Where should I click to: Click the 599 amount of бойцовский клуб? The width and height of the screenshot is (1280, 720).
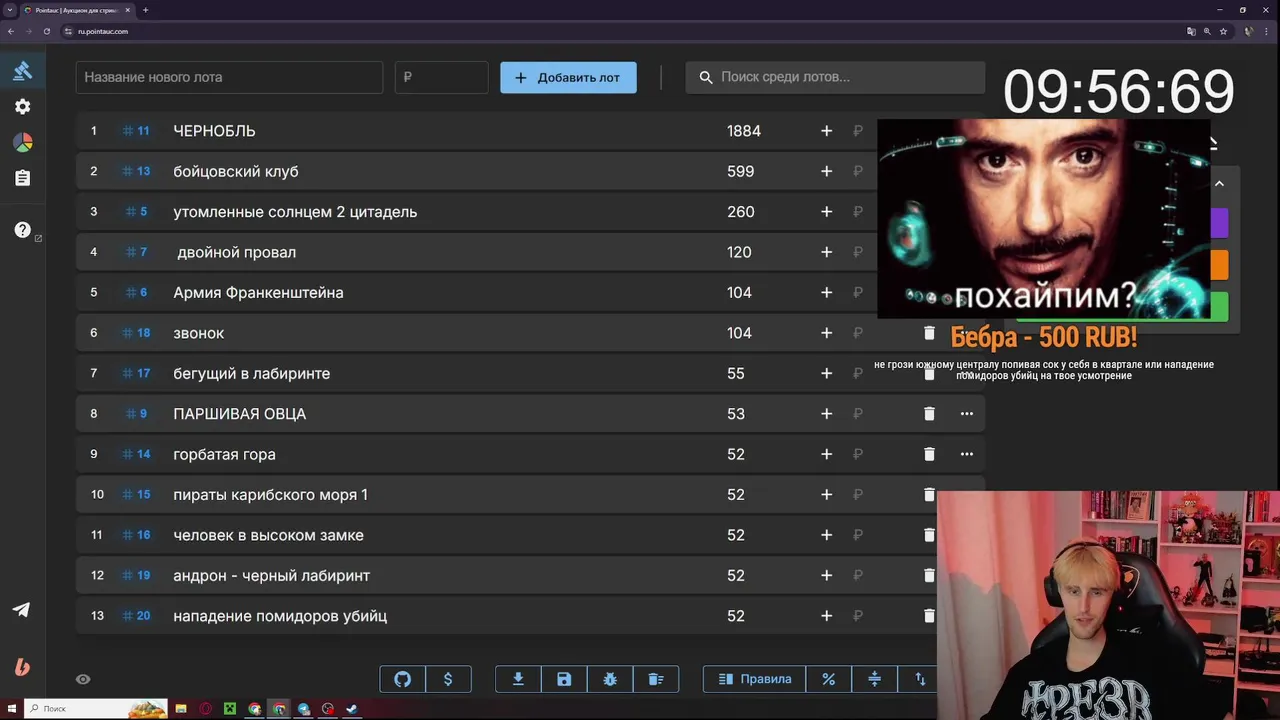pyautogui.click(x=740, y=171)
